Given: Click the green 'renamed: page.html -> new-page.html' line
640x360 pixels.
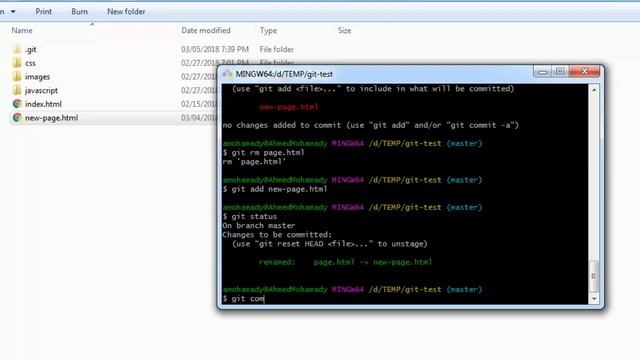Looking at the screenshot, I should (x=345, y=262).
